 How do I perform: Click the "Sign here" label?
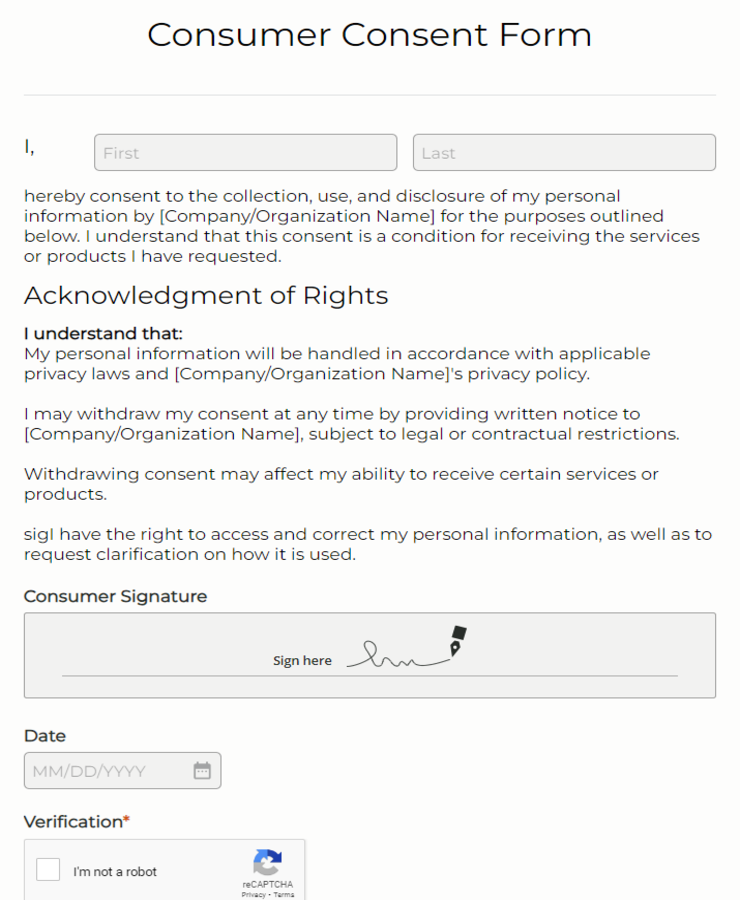[302, 660]
